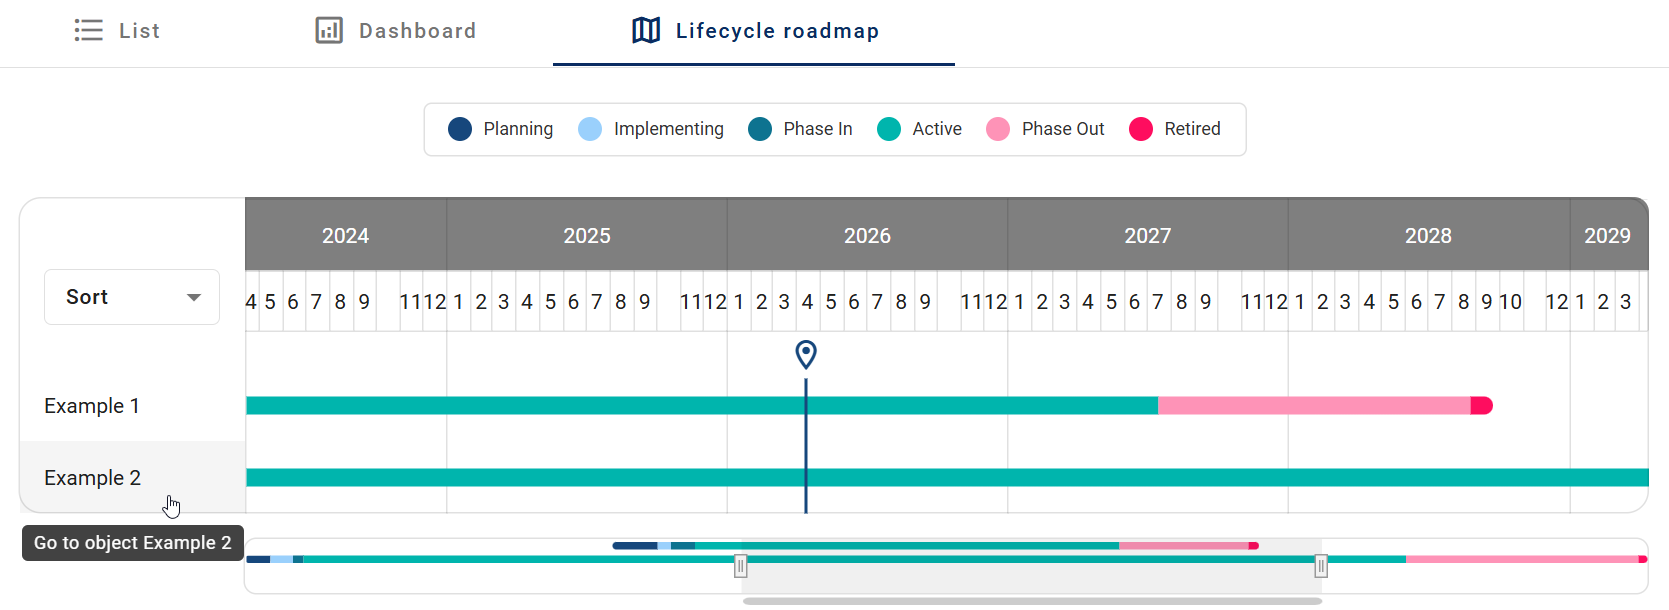The image size is (1669, 610).
Task: Select the Lifecycle roadmap tab
Action: (754, 31)
